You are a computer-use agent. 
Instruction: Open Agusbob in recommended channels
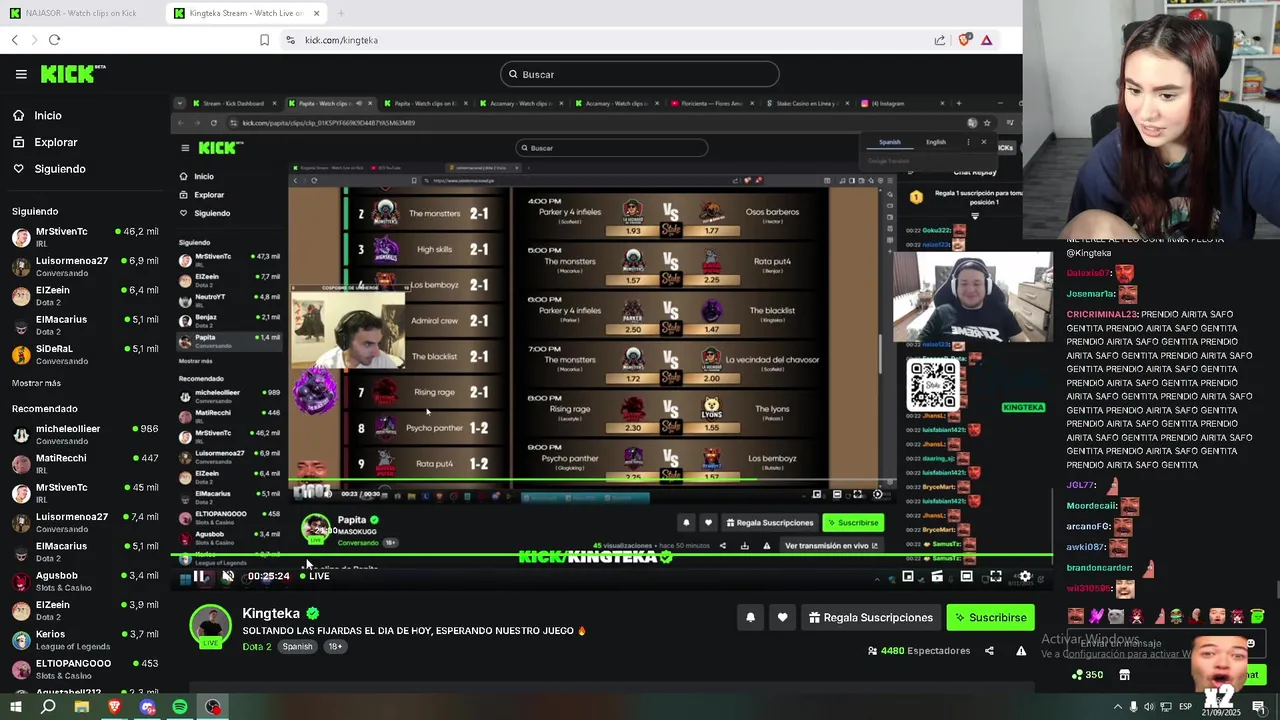pos(85,581)
